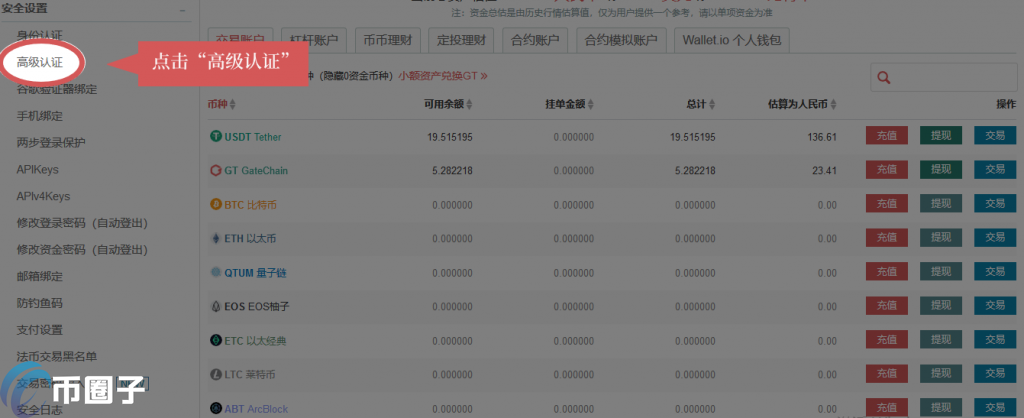
Task: Click 充值 for ETH 以太币
Action: pos(886,238)
